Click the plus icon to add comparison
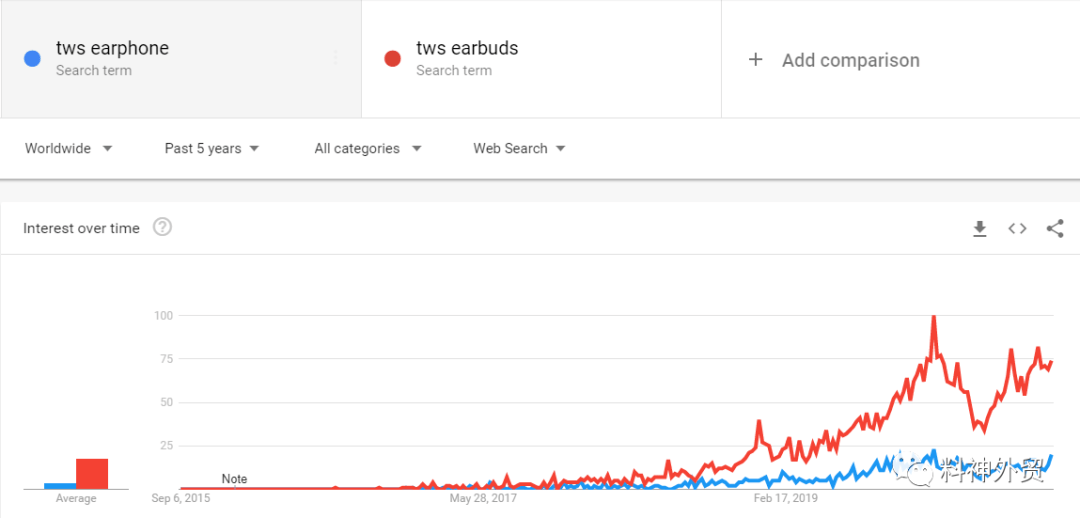 756,60
